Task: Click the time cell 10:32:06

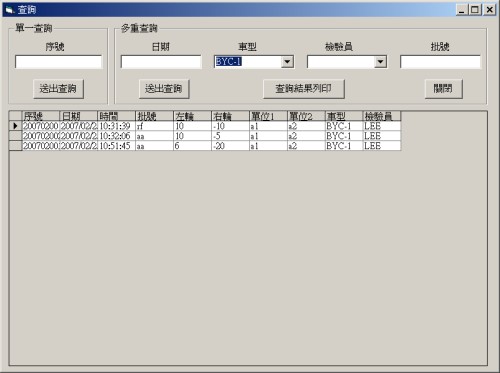Action: [116, 136]
